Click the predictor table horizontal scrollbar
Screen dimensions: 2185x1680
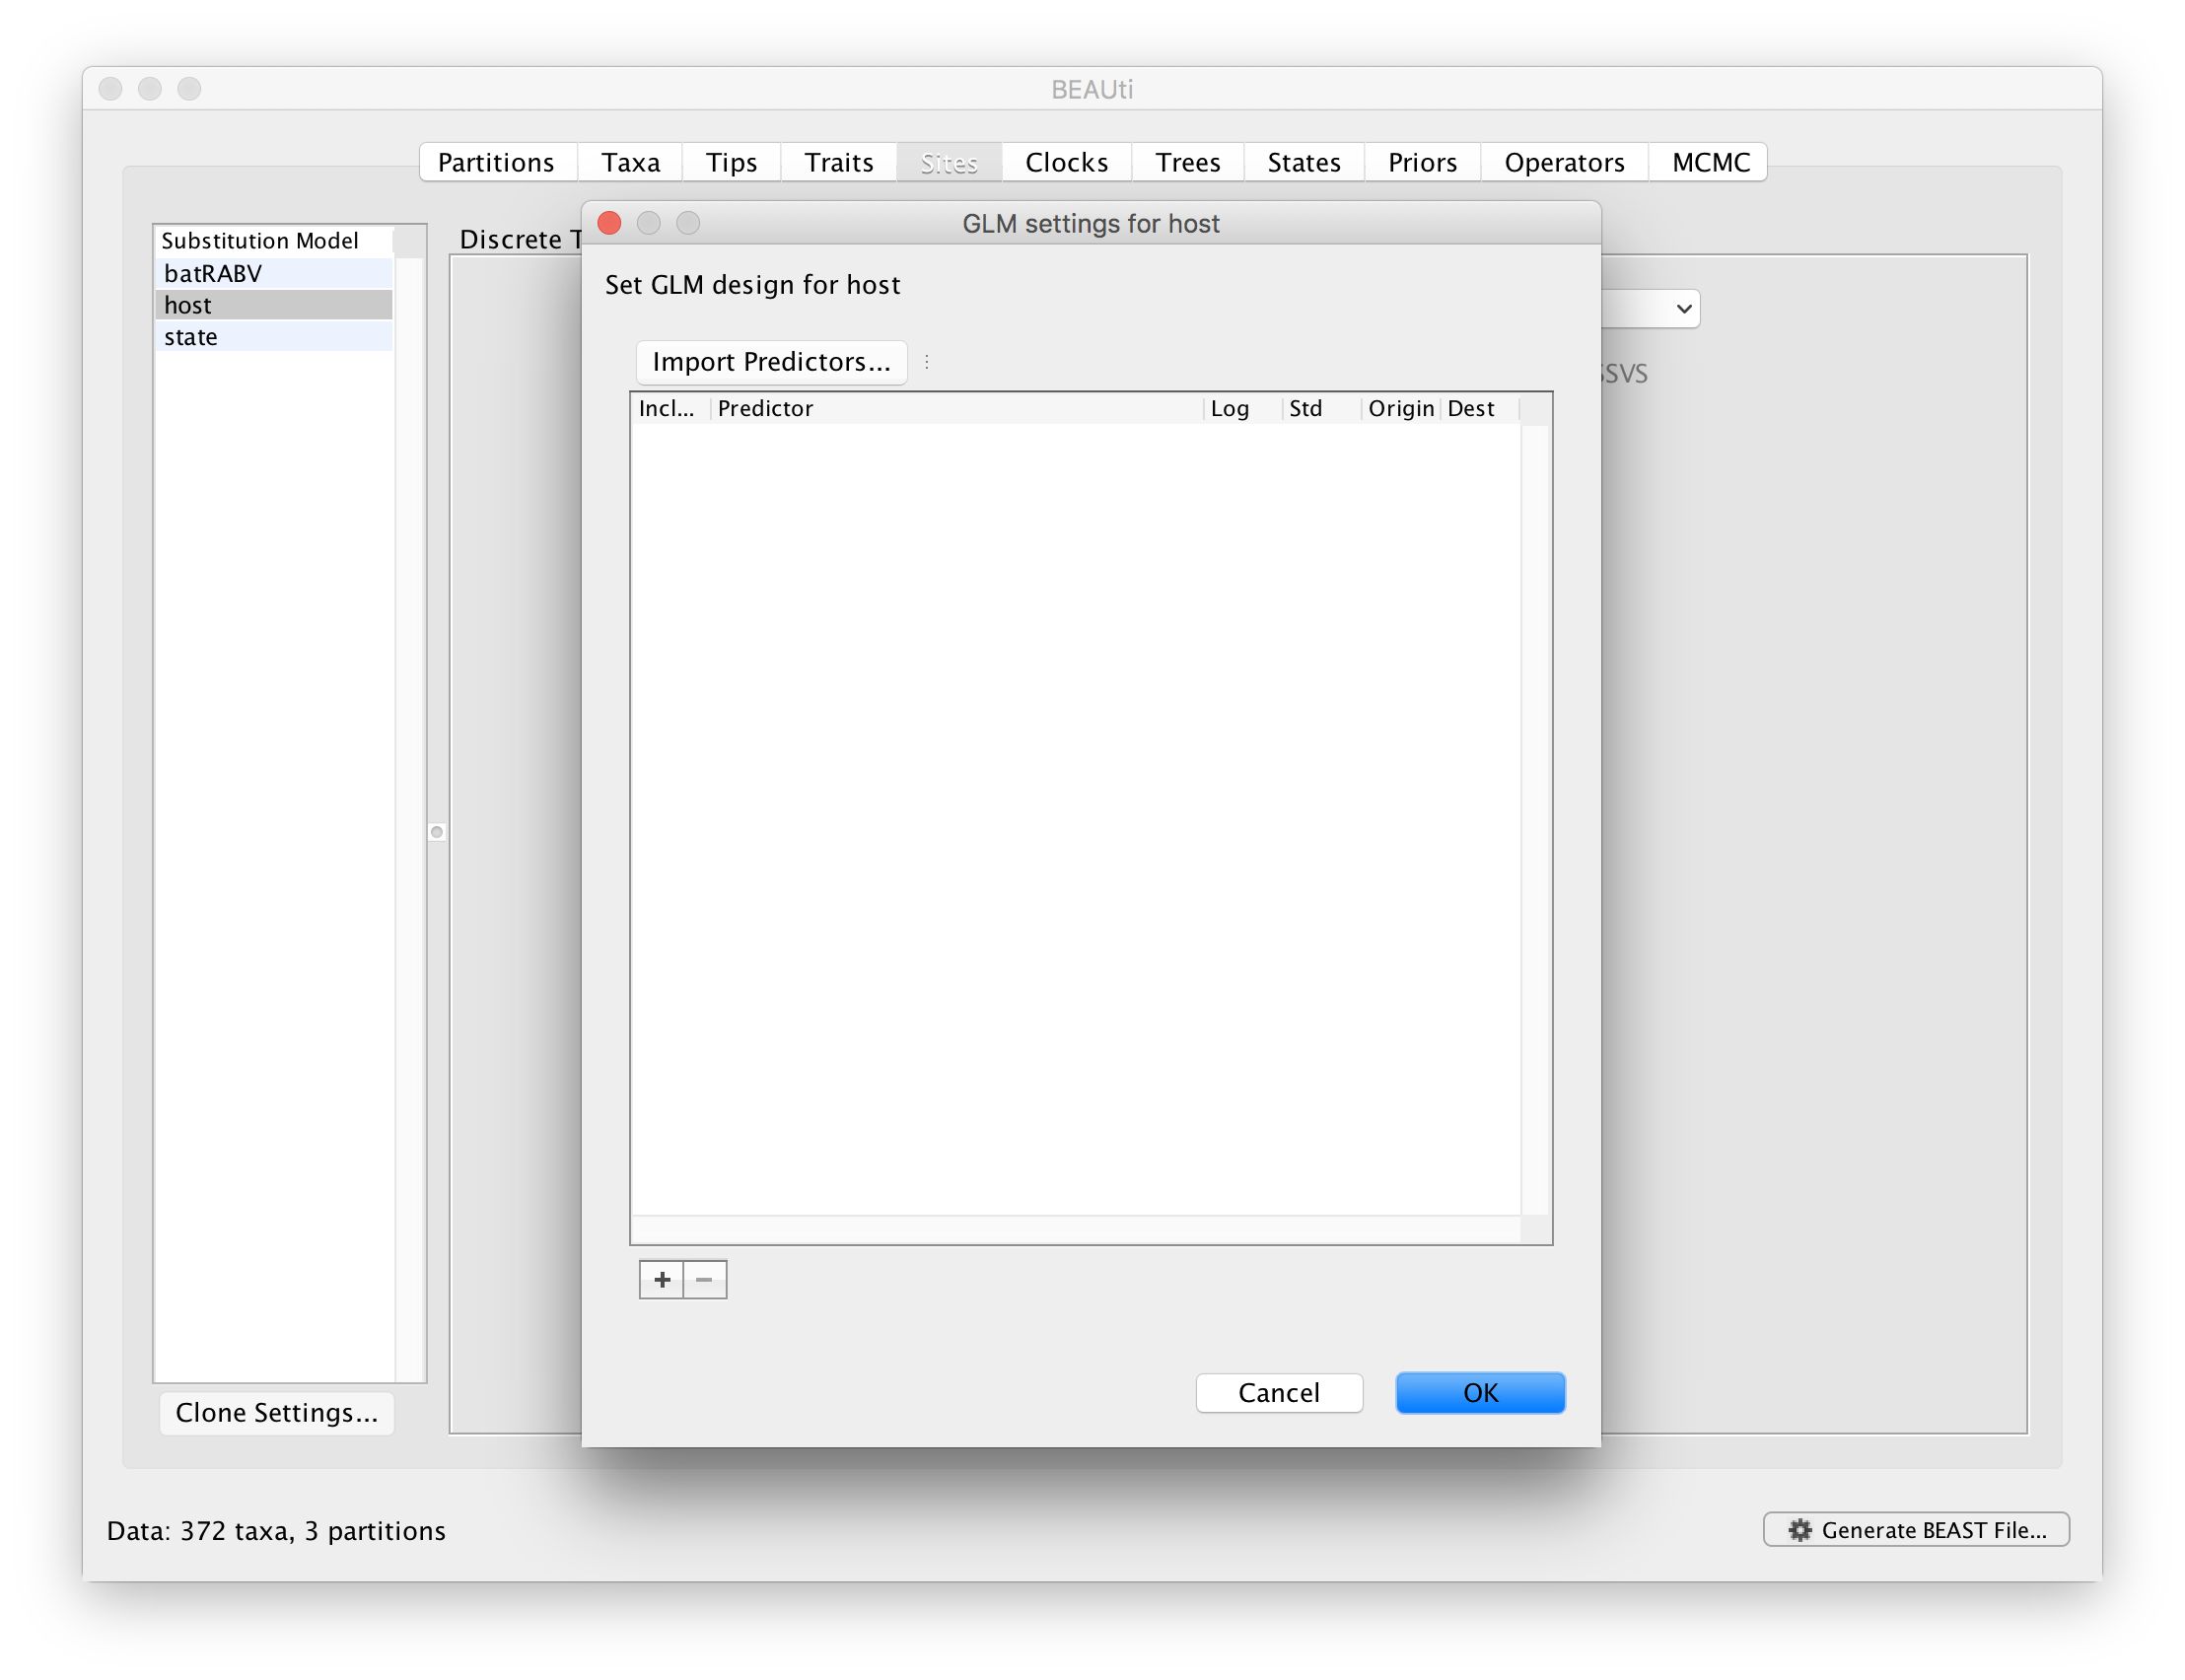[x=1076, y=1230]
